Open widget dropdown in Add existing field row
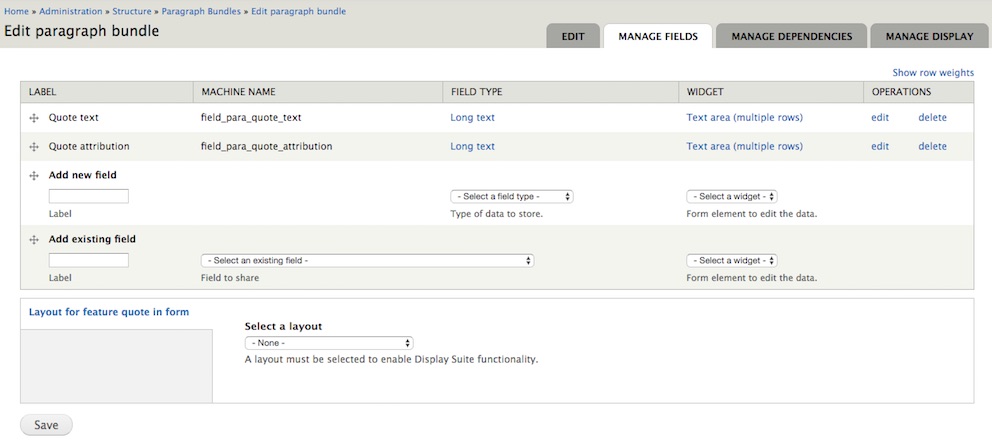 point(731,261)
